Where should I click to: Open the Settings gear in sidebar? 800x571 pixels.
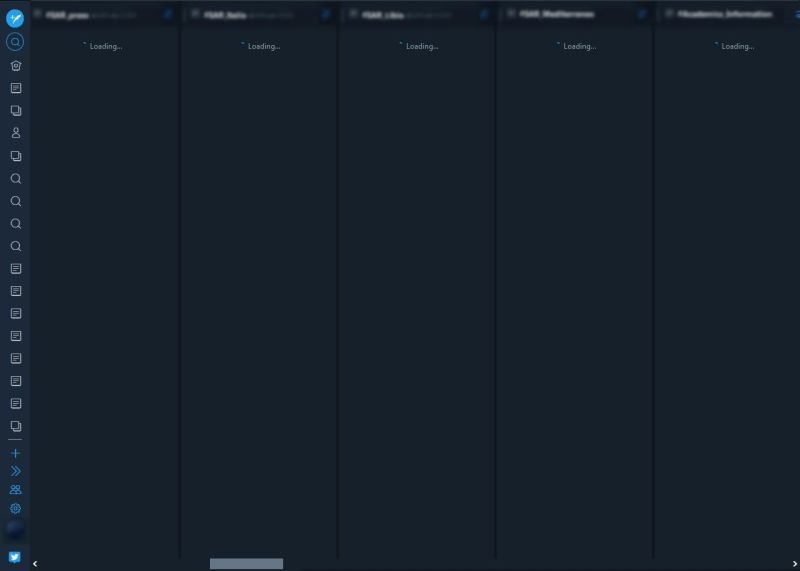15,508
